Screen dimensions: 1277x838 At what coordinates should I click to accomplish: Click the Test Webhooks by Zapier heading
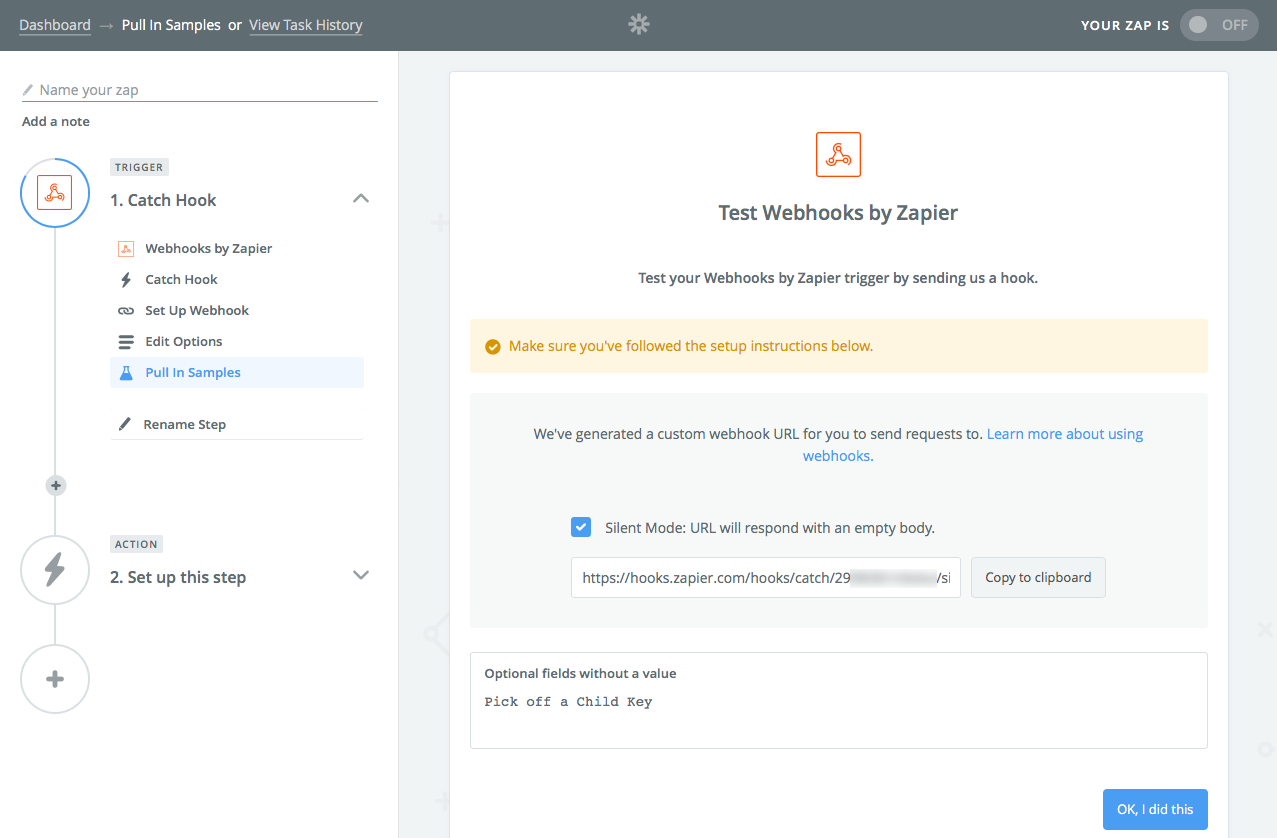coord(838,213)
